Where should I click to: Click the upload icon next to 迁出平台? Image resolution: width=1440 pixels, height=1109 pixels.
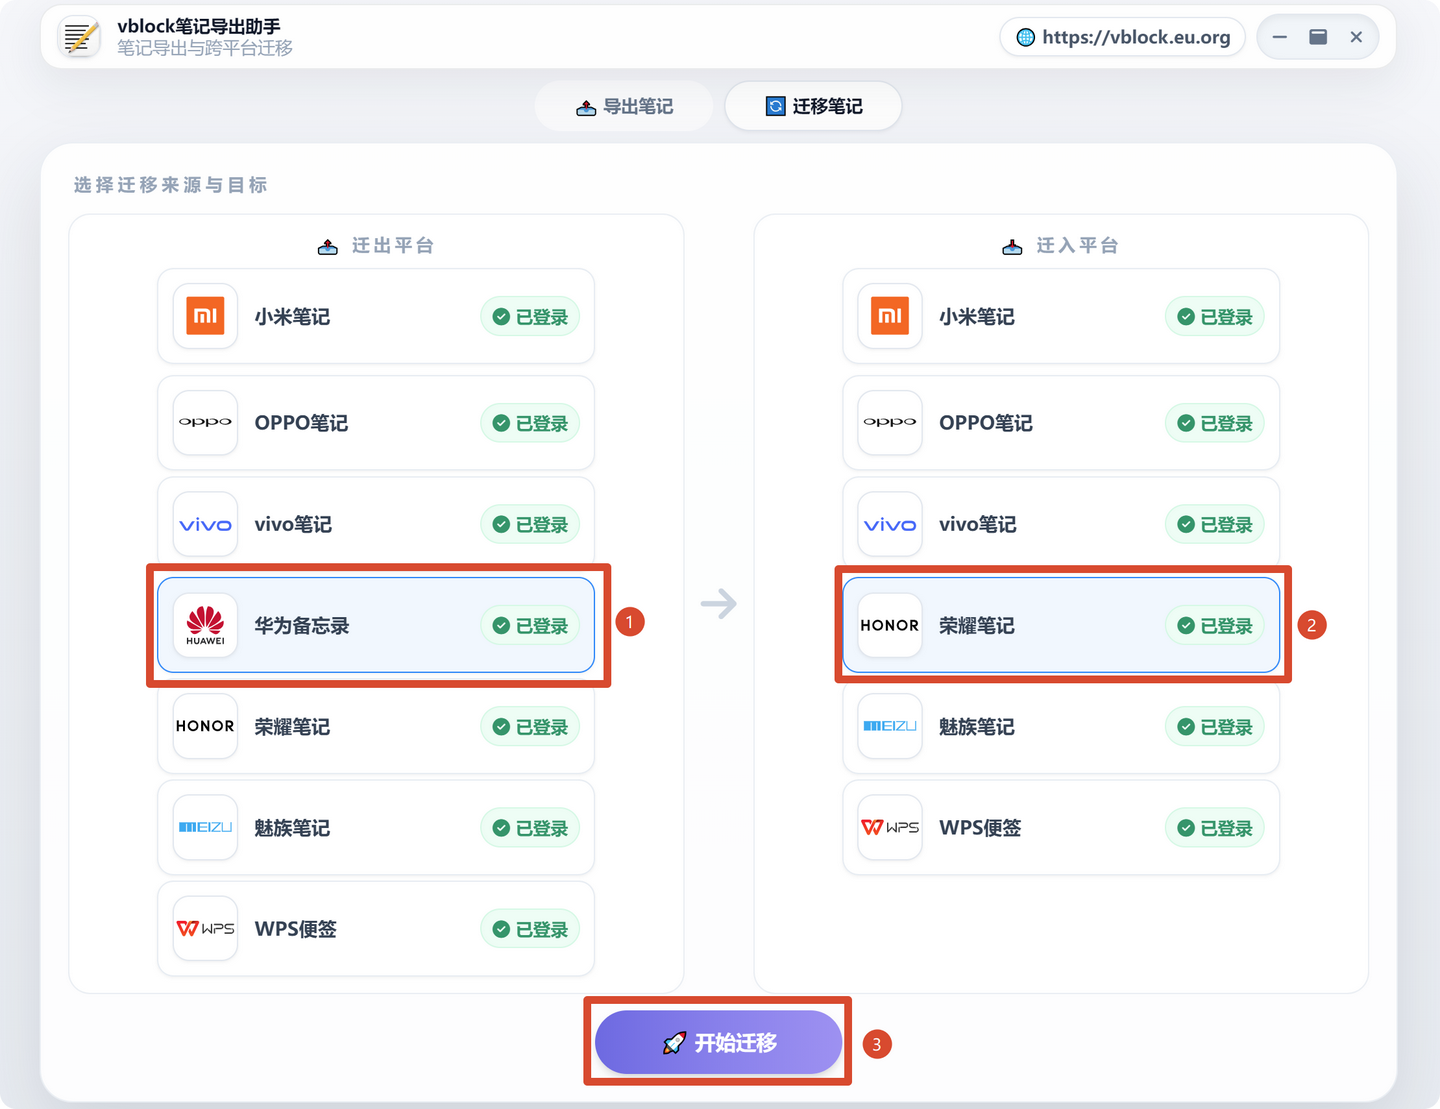pos(328,246)
